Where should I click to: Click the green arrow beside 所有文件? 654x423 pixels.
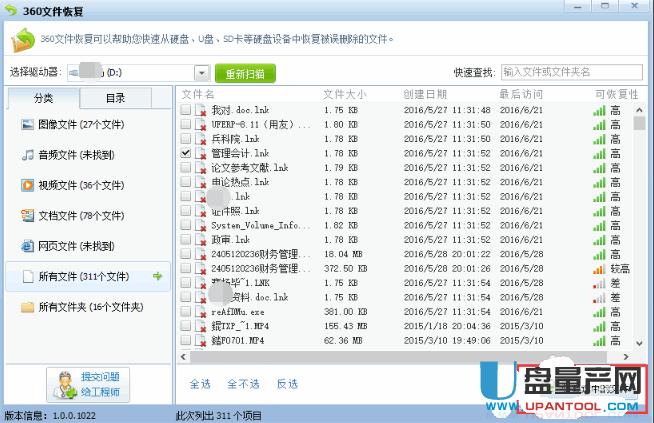click(157, 276)
